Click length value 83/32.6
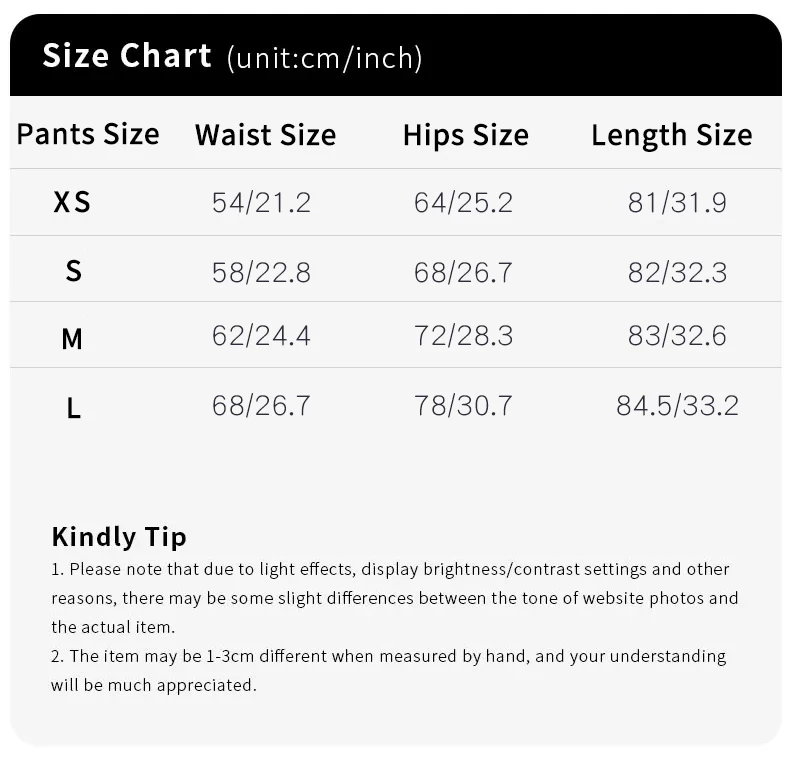This screenshot has height=766, width=790. point(677,336)
